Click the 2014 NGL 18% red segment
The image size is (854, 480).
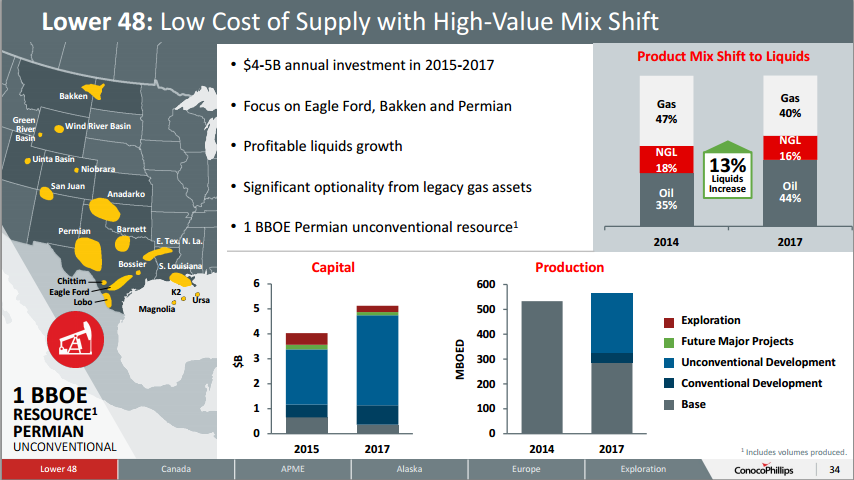pyautogui.click(x=666, y=160)
